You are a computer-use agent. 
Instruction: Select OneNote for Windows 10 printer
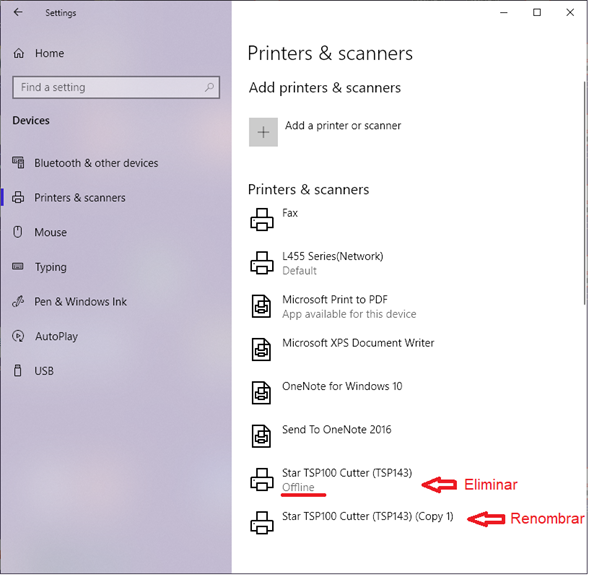point(342,386)
